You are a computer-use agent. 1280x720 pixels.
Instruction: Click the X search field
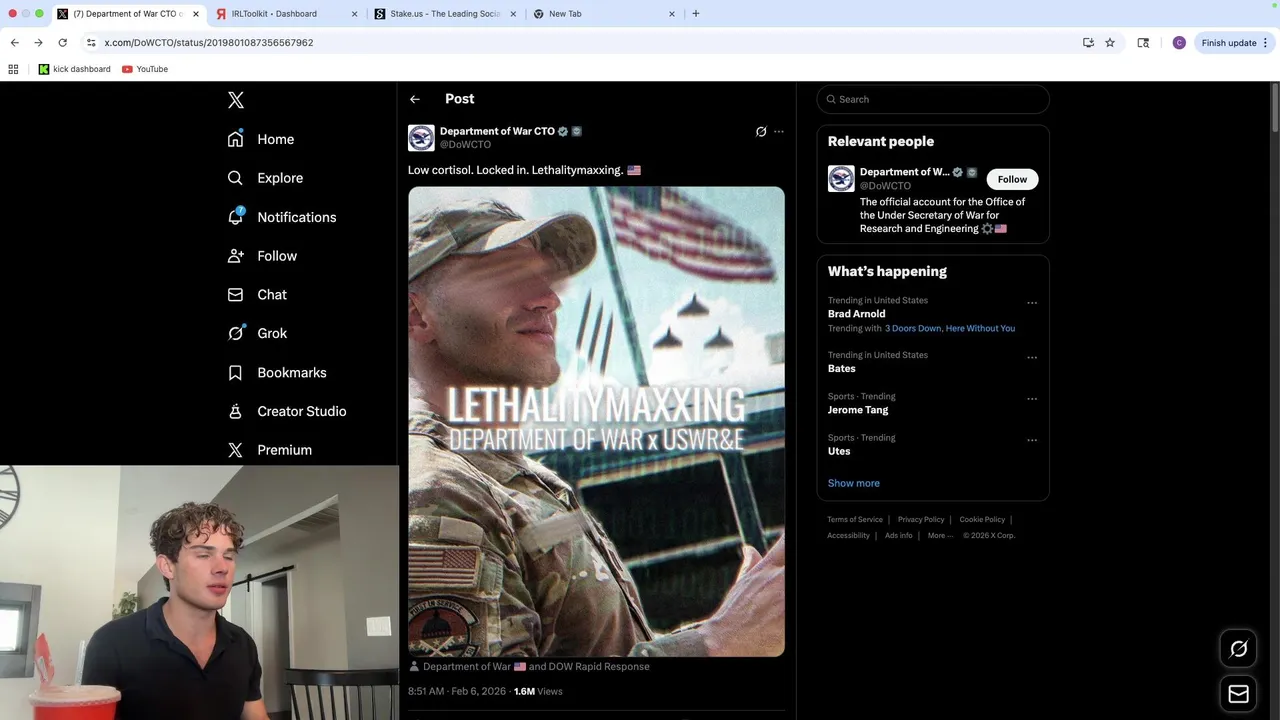coord(933,99)
